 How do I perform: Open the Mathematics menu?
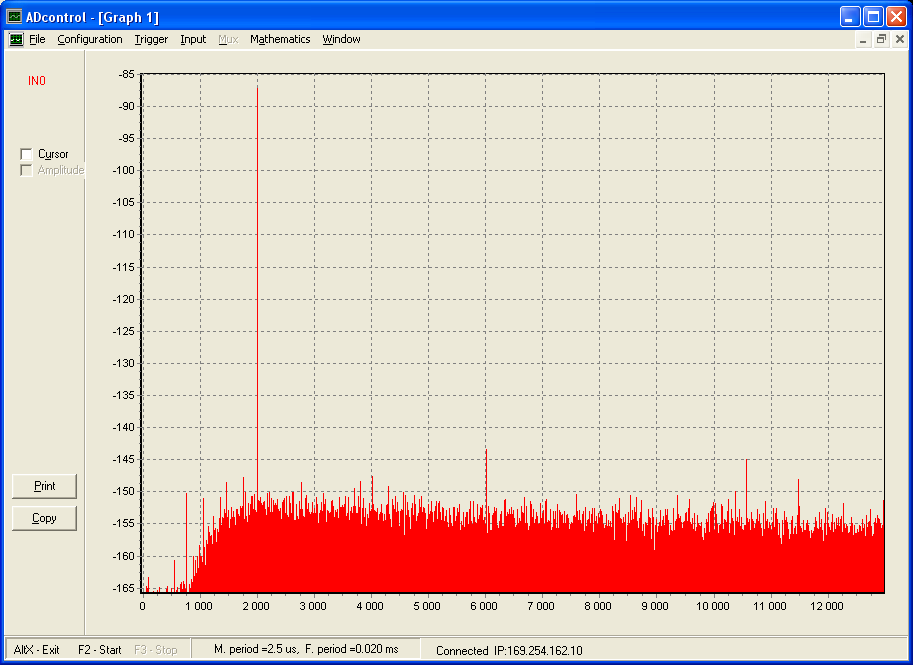click(x=280, y=39)
